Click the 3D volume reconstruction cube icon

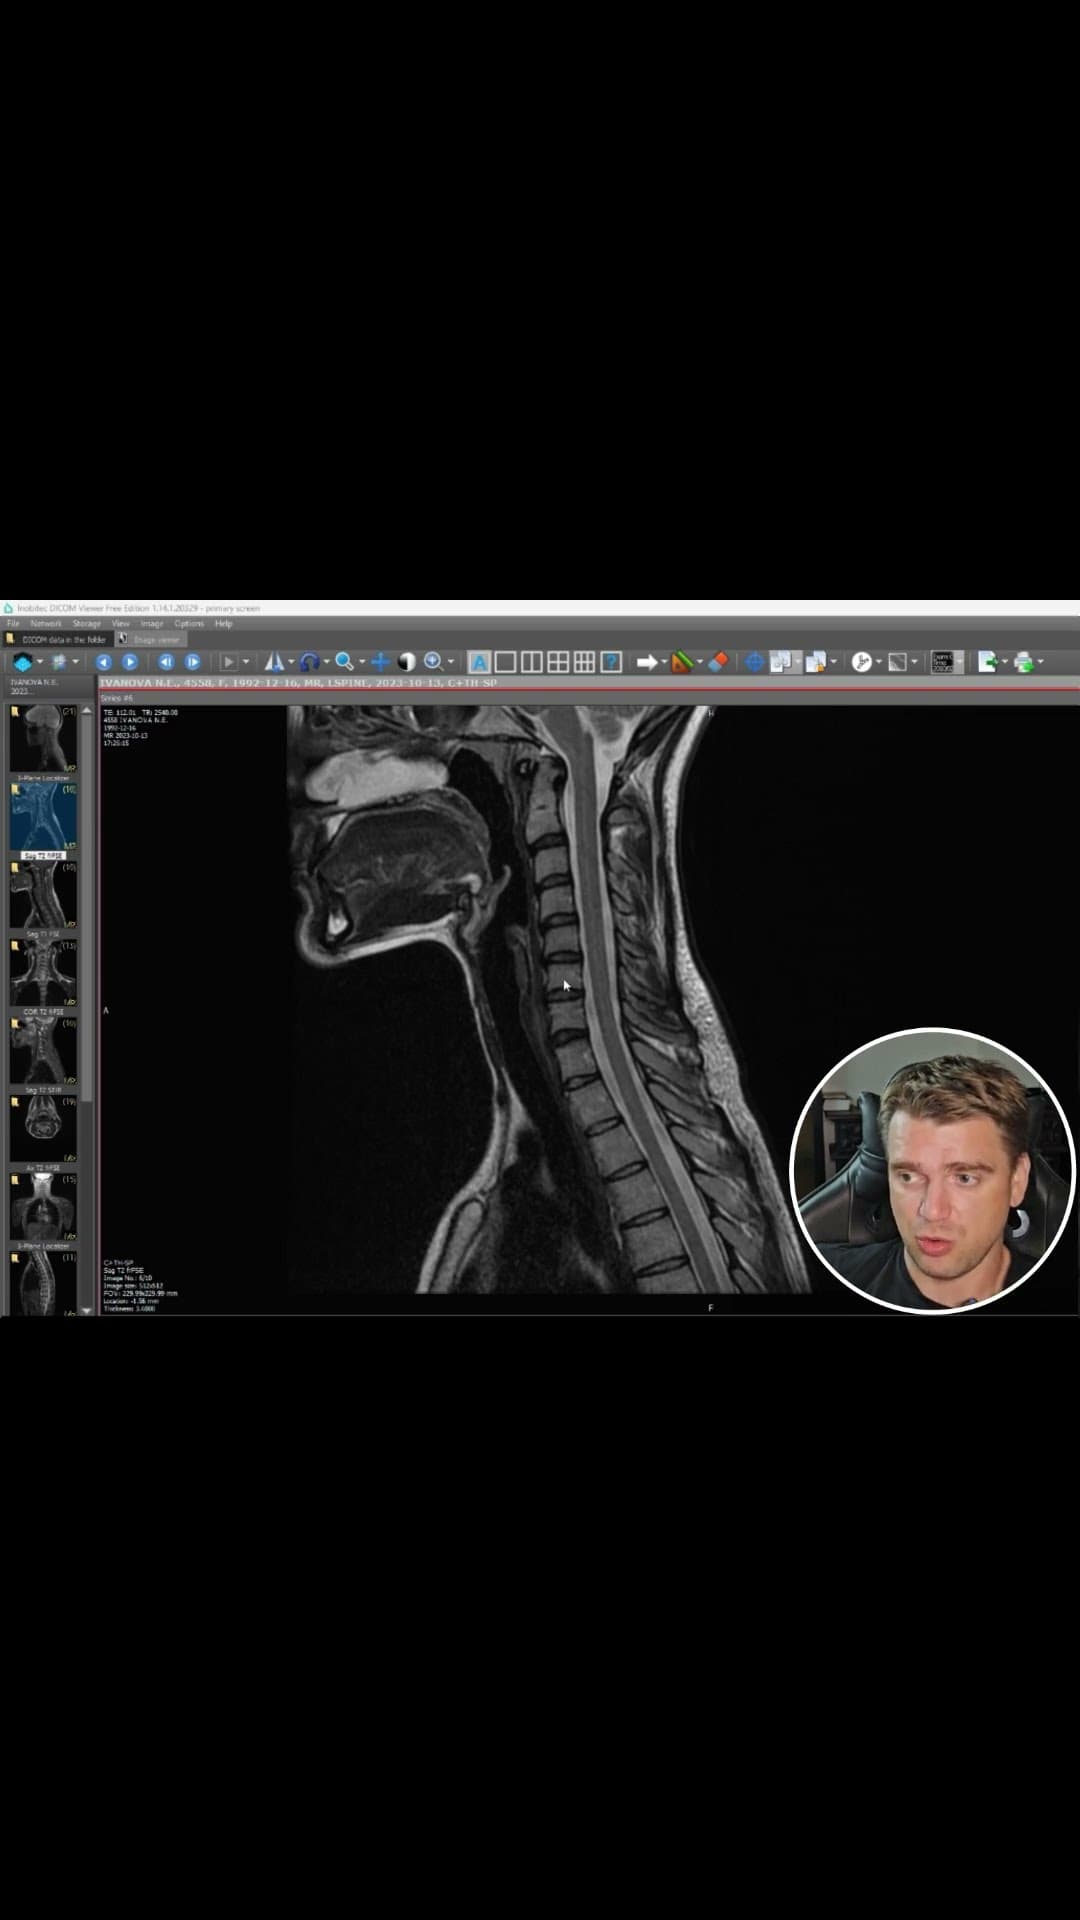(x=22, y=662)
